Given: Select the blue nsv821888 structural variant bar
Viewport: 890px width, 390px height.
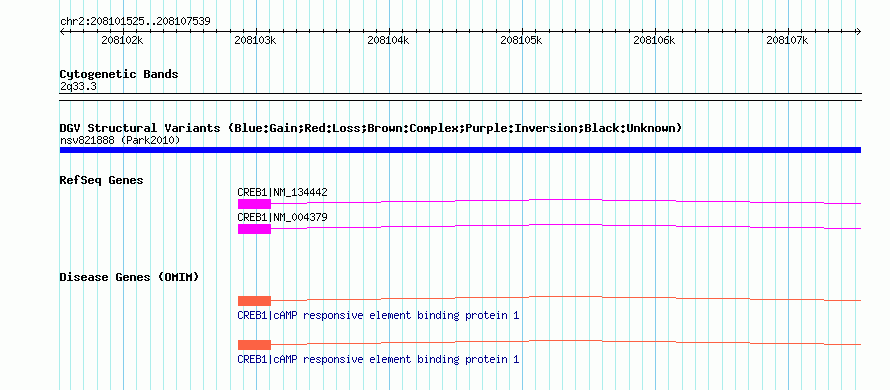Looking at the screenshot, I should click(460, 150).
